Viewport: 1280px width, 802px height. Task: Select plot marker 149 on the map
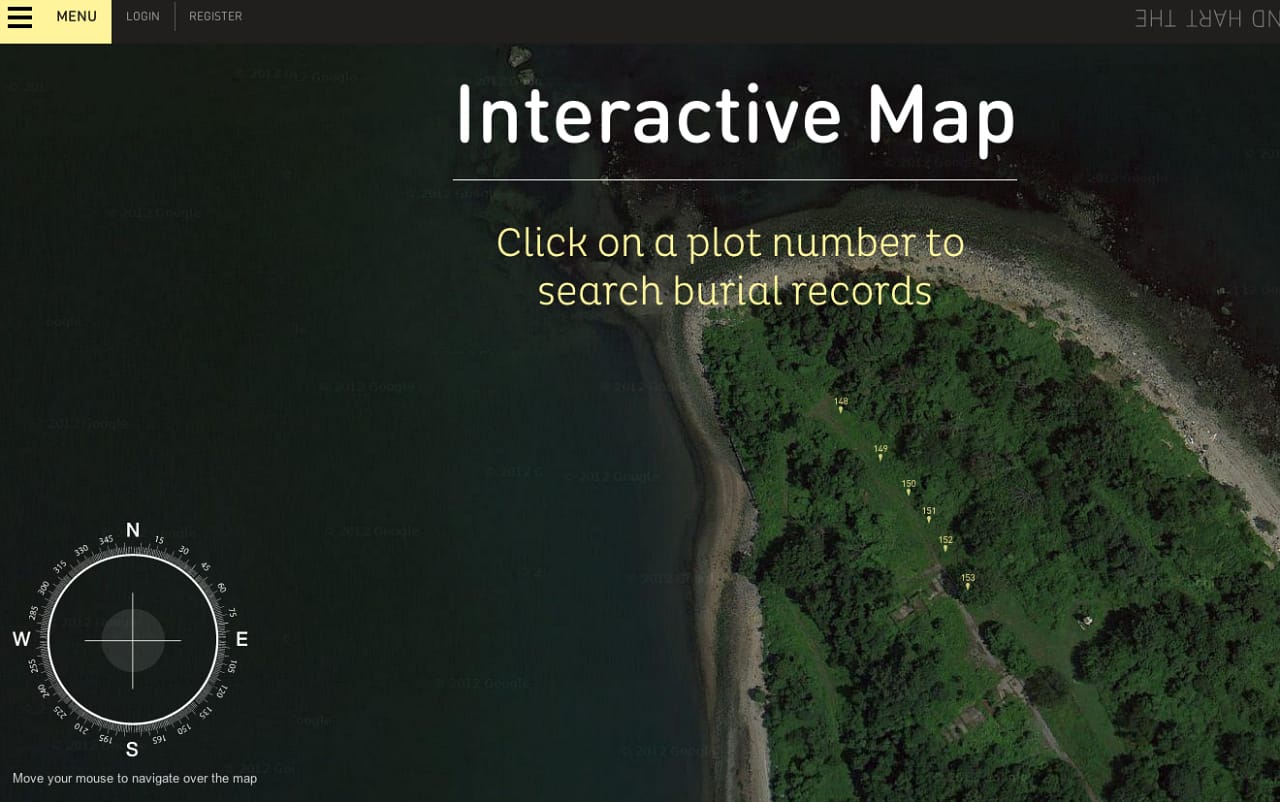pyautogui.click(x=881, y=450)
